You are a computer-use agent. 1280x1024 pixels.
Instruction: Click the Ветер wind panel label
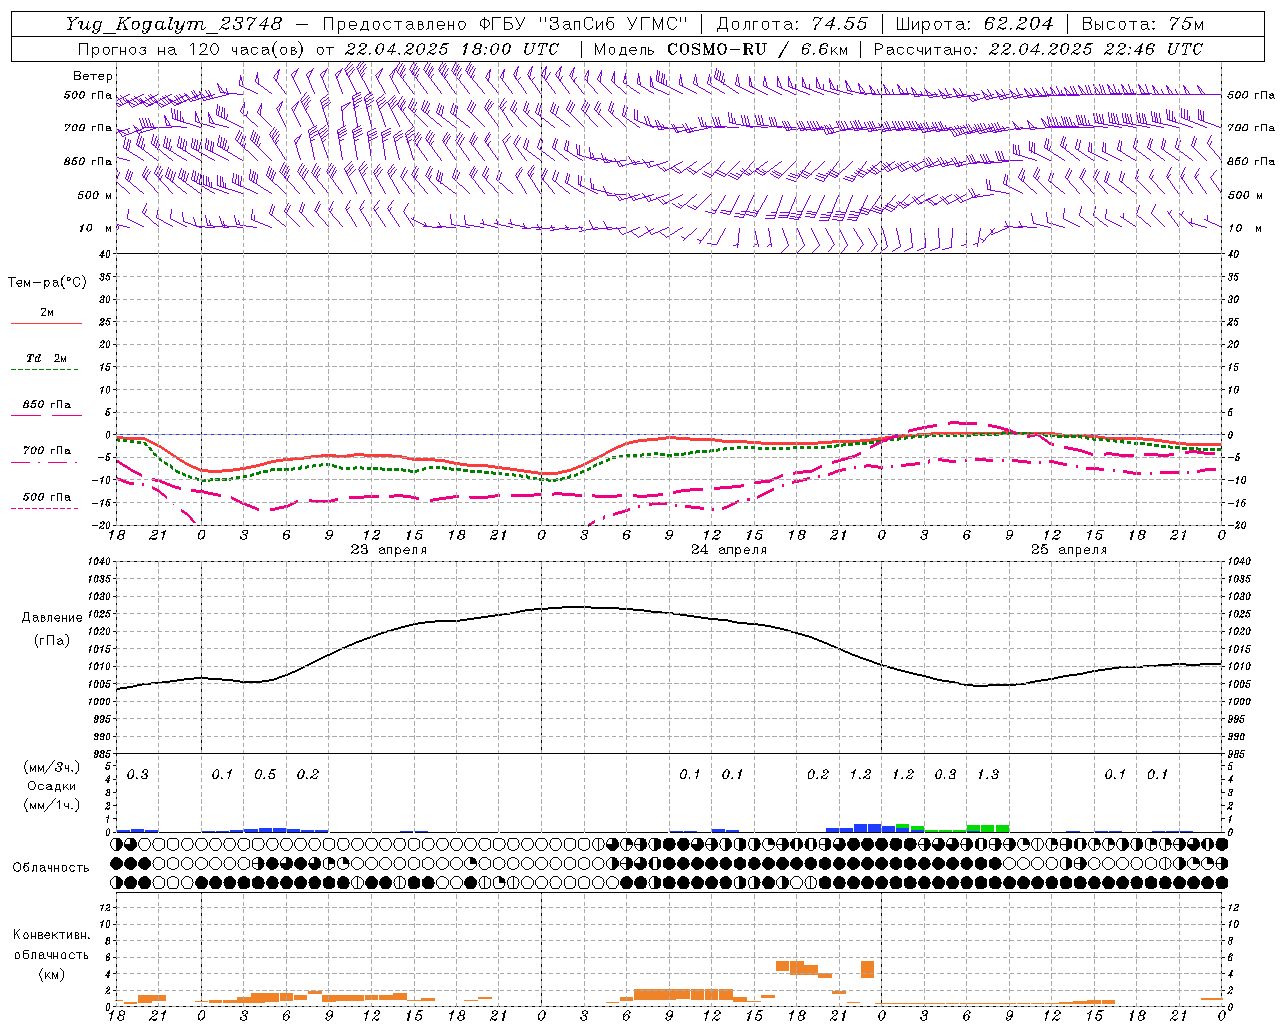[x=92, y=76]
